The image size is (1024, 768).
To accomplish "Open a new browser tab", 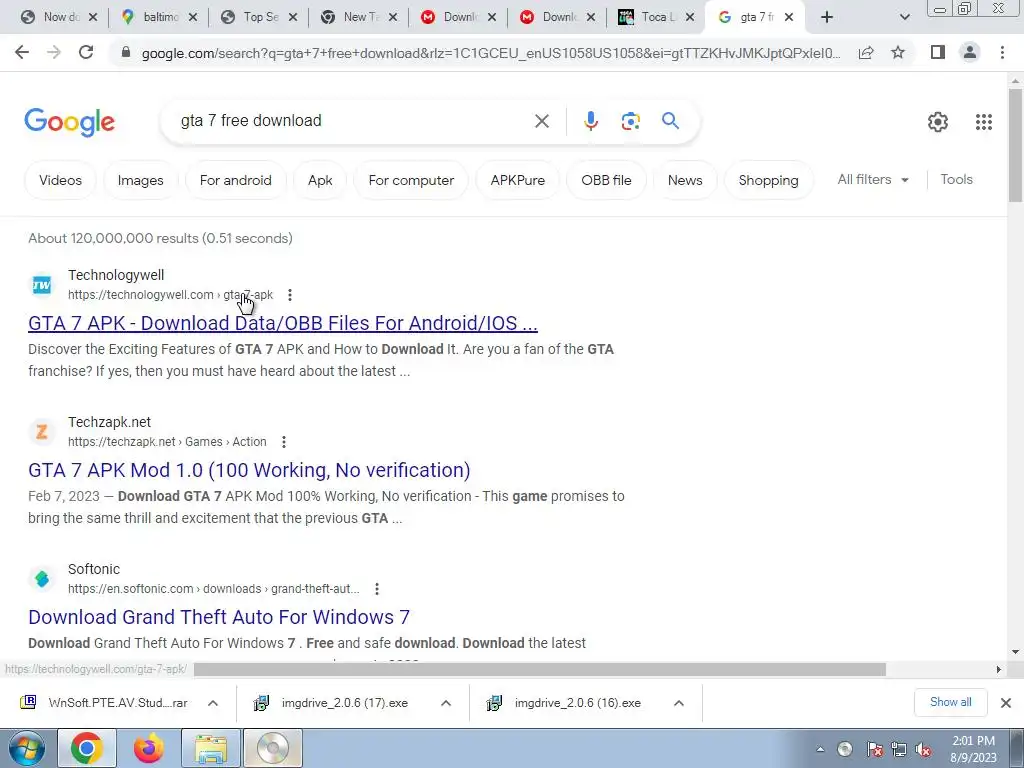I will [827, 17].
